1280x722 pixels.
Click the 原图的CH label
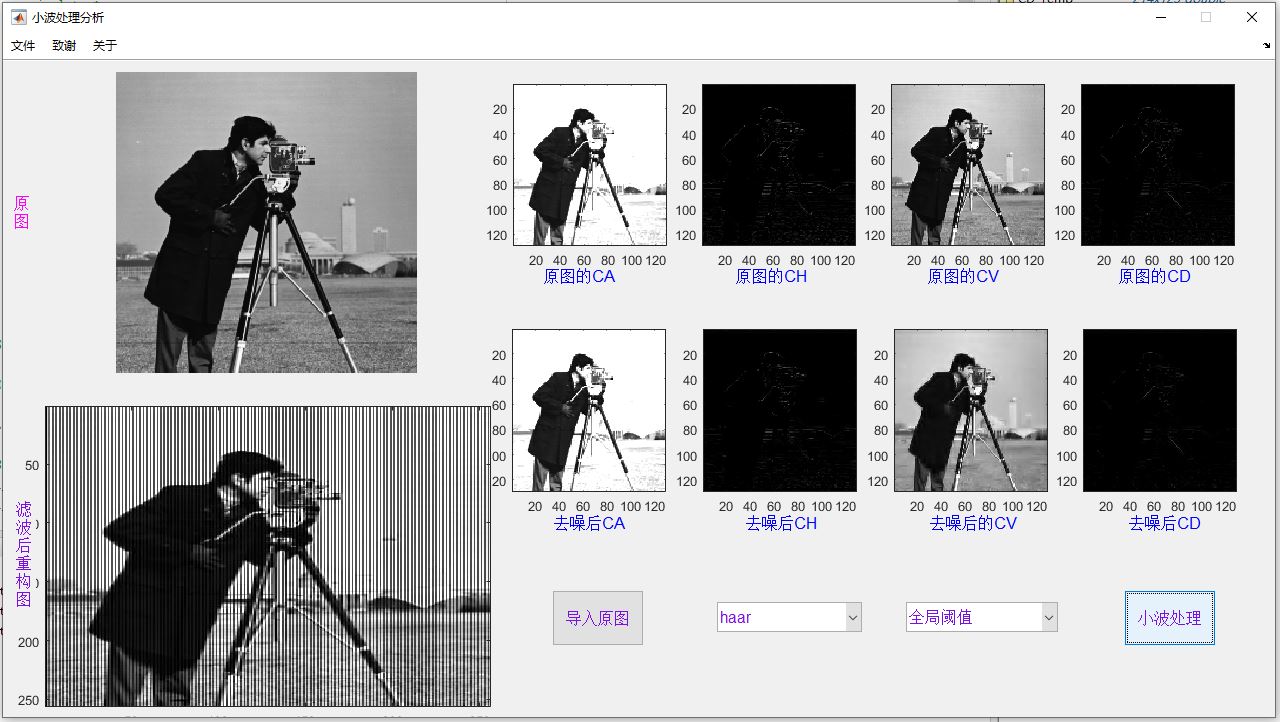coord(771,277)
